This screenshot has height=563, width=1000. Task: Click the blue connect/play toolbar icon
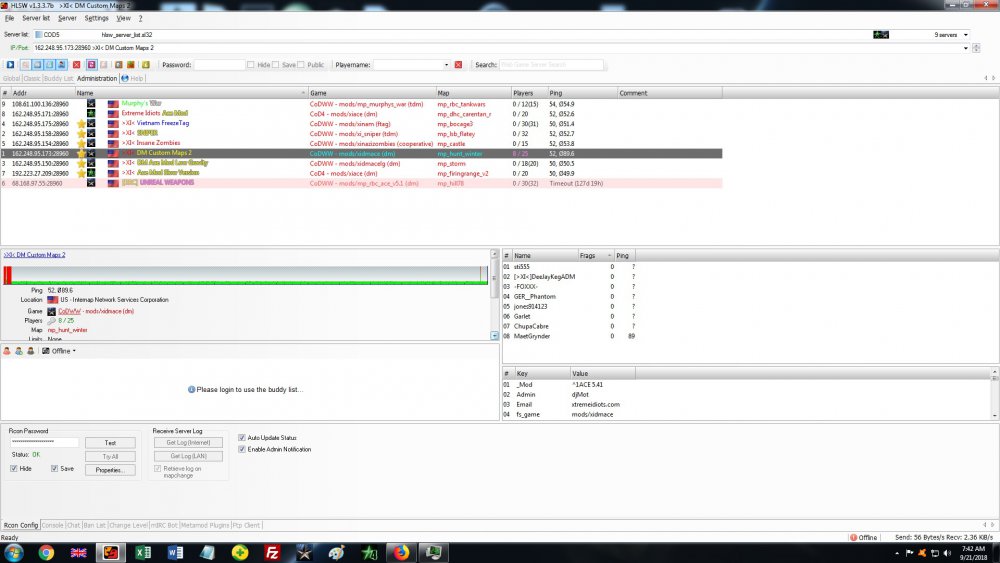[11, 65]
